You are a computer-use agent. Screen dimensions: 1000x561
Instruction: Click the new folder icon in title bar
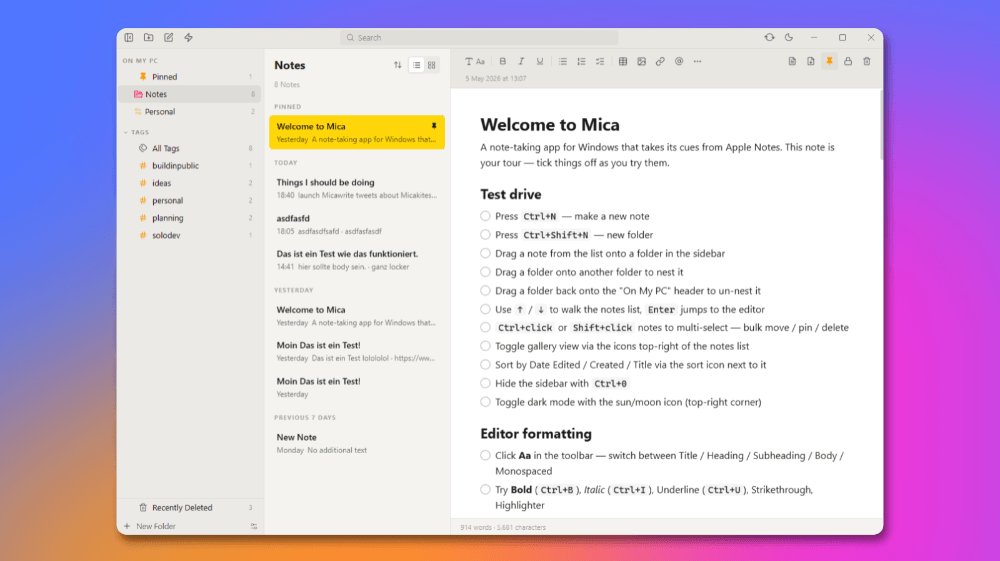point(149,38)
